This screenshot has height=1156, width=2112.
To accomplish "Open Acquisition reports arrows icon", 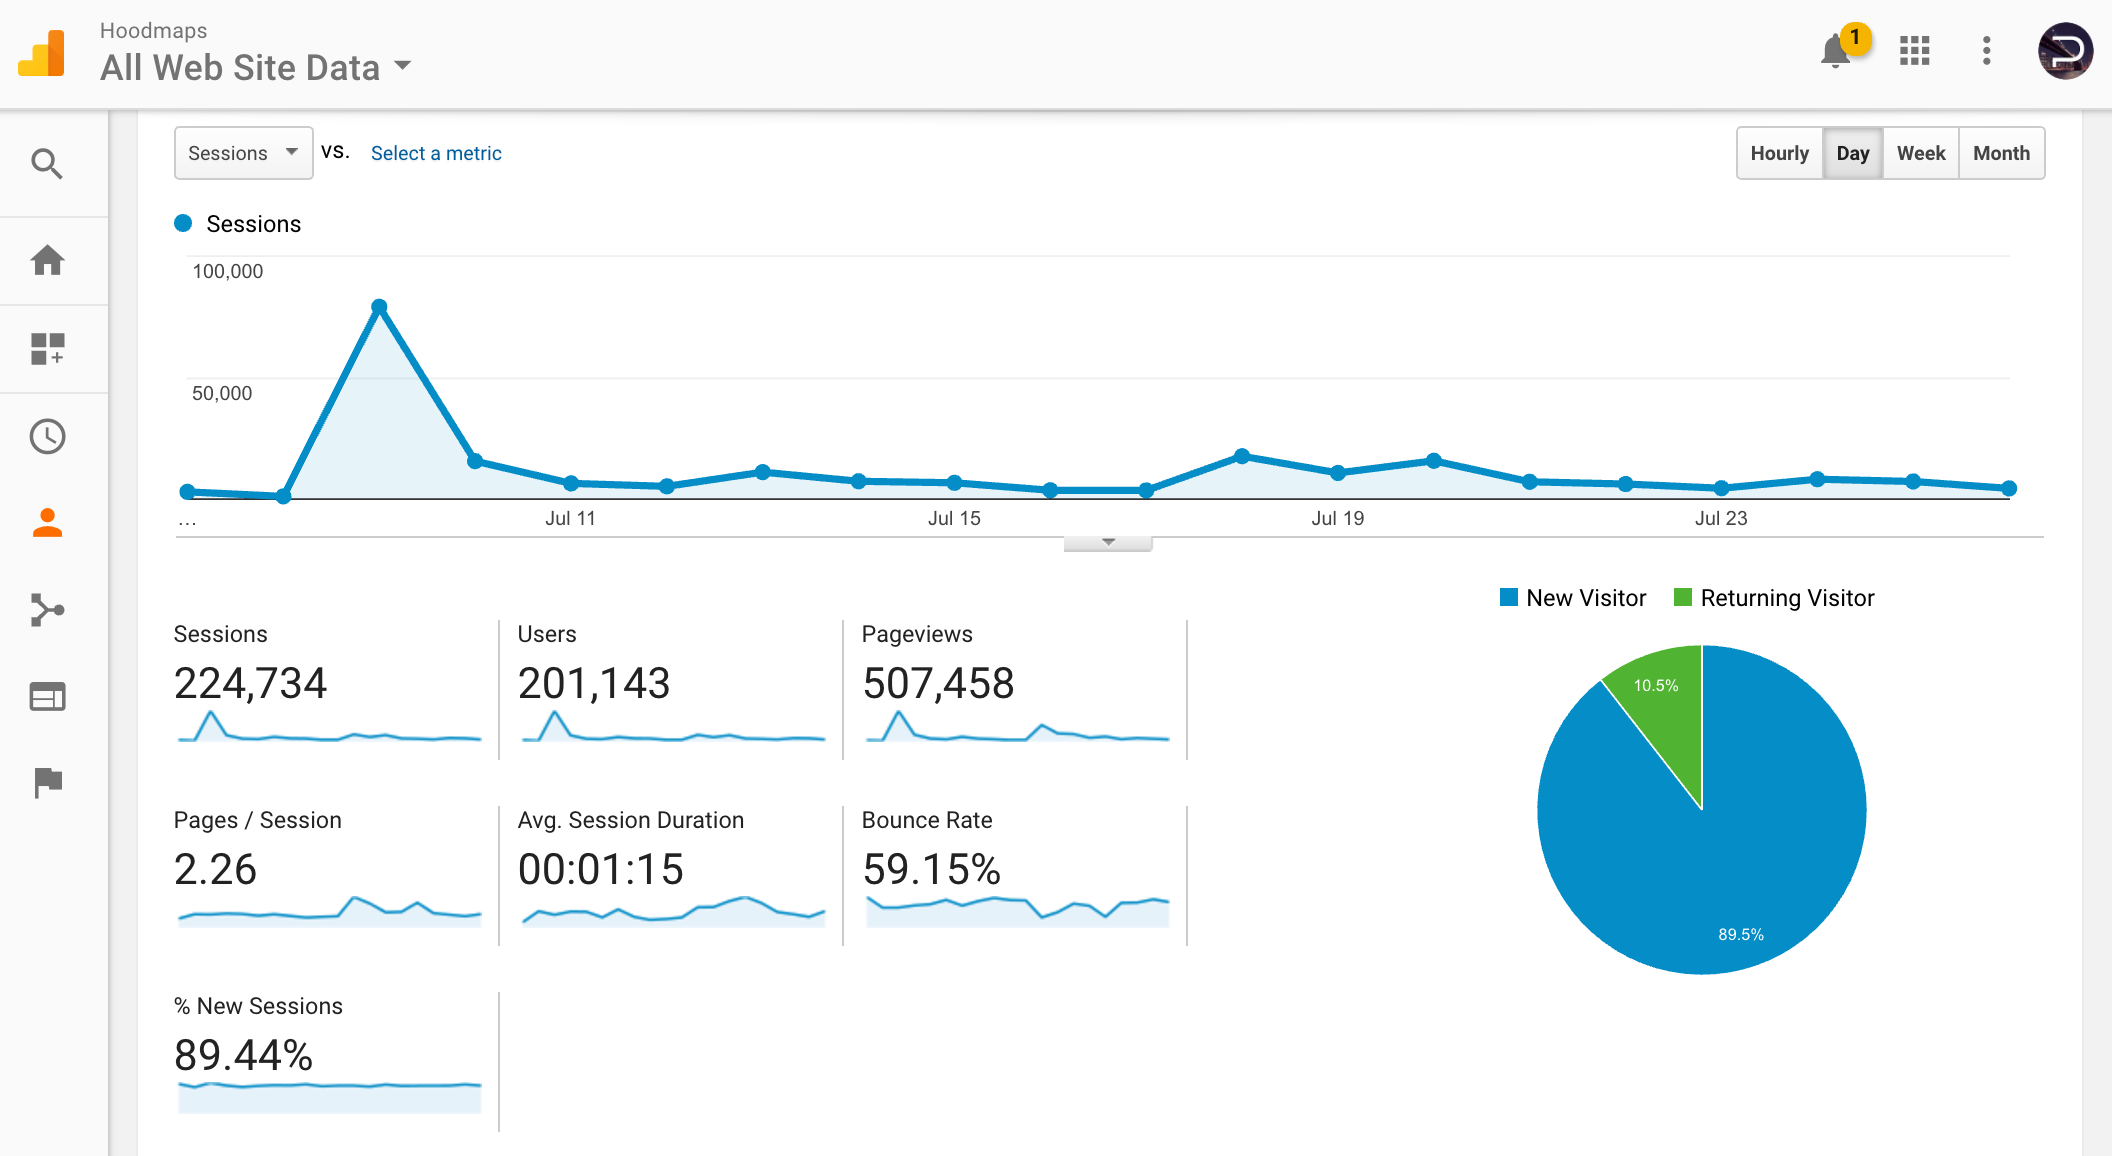I will coord(47,610).
